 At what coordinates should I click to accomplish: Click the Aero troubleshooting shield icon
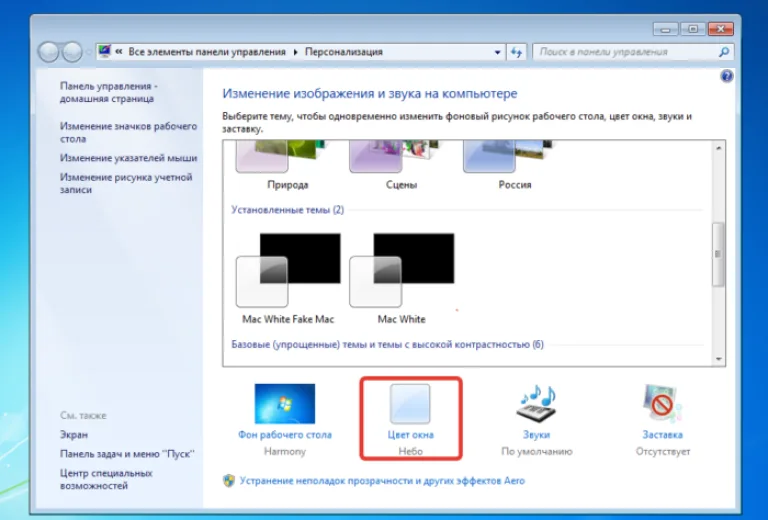click(x=229, y=481)
